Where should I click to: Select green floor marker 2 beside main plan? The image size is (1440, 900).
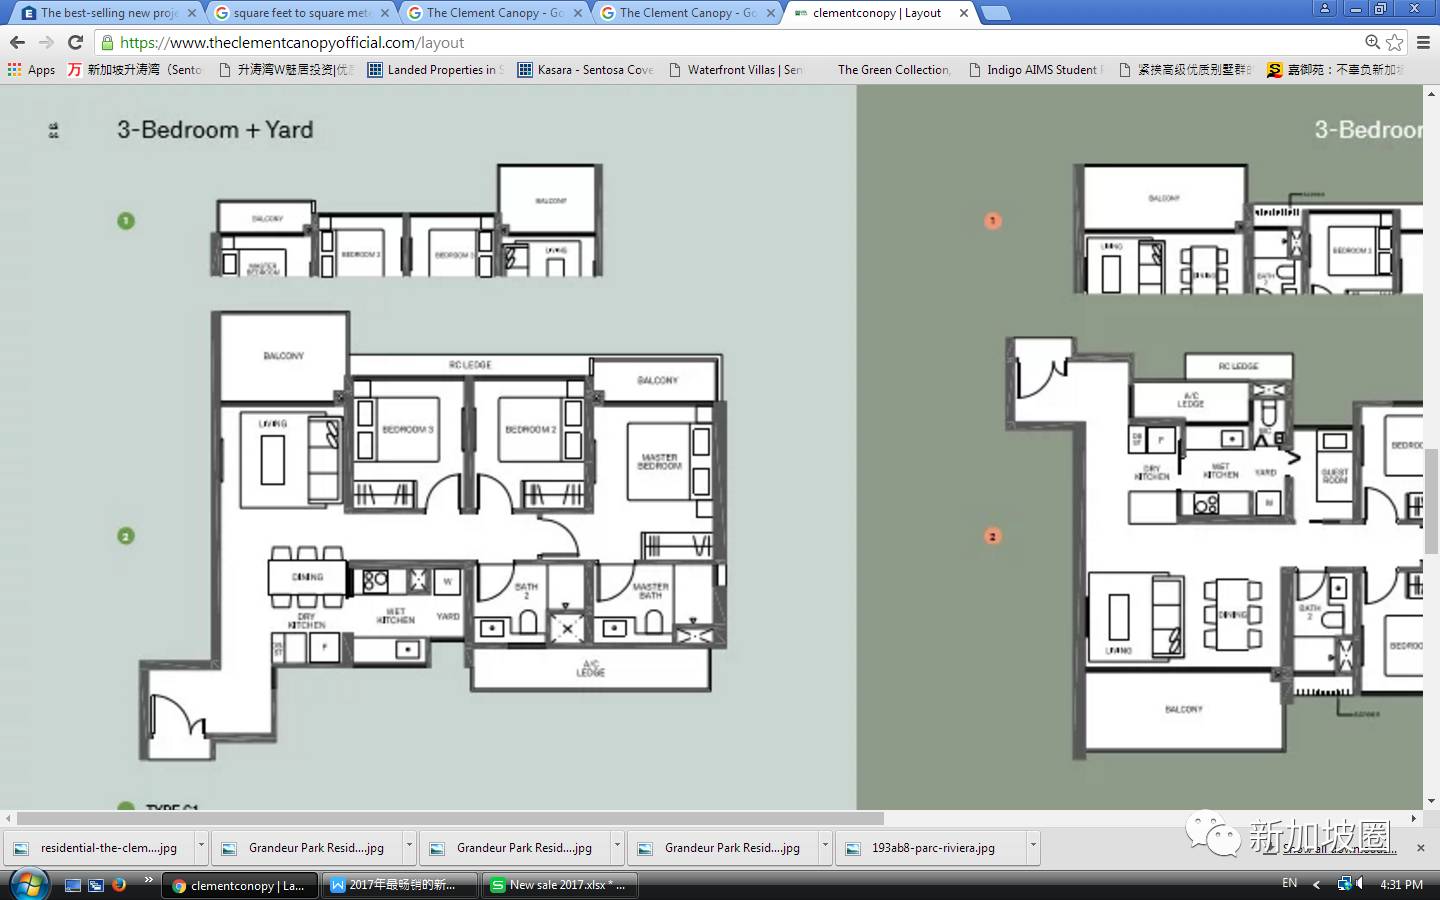click(126, 536)
